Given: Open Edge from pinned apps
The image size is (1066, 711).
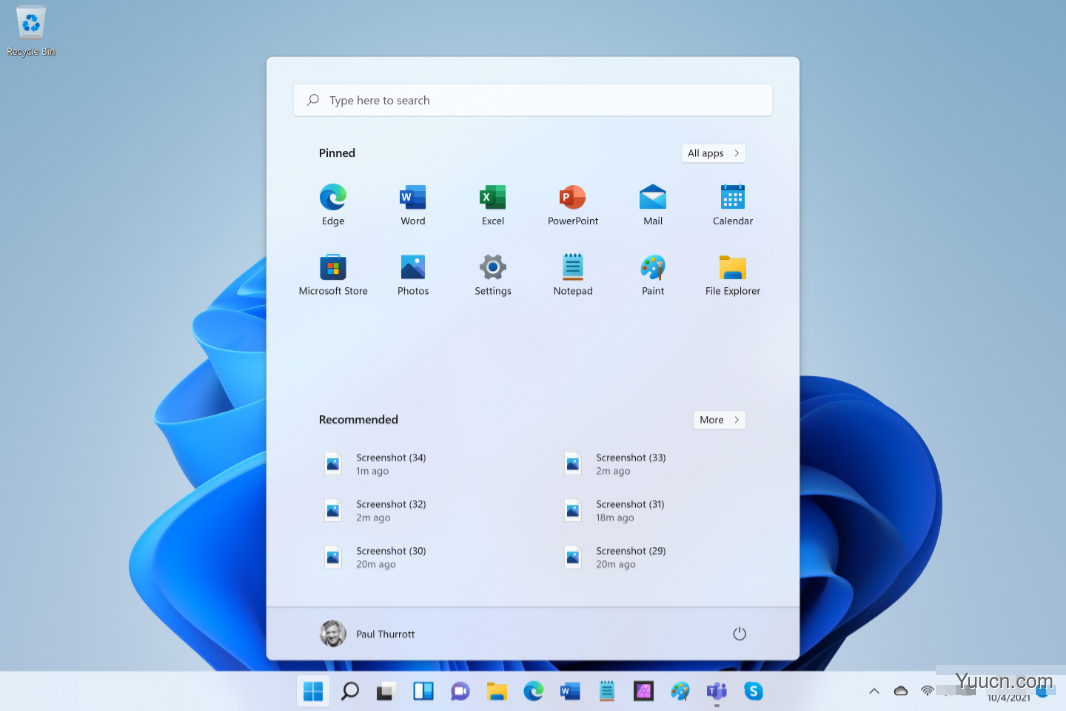Looking at the screenshot, I should coord(332,204).
